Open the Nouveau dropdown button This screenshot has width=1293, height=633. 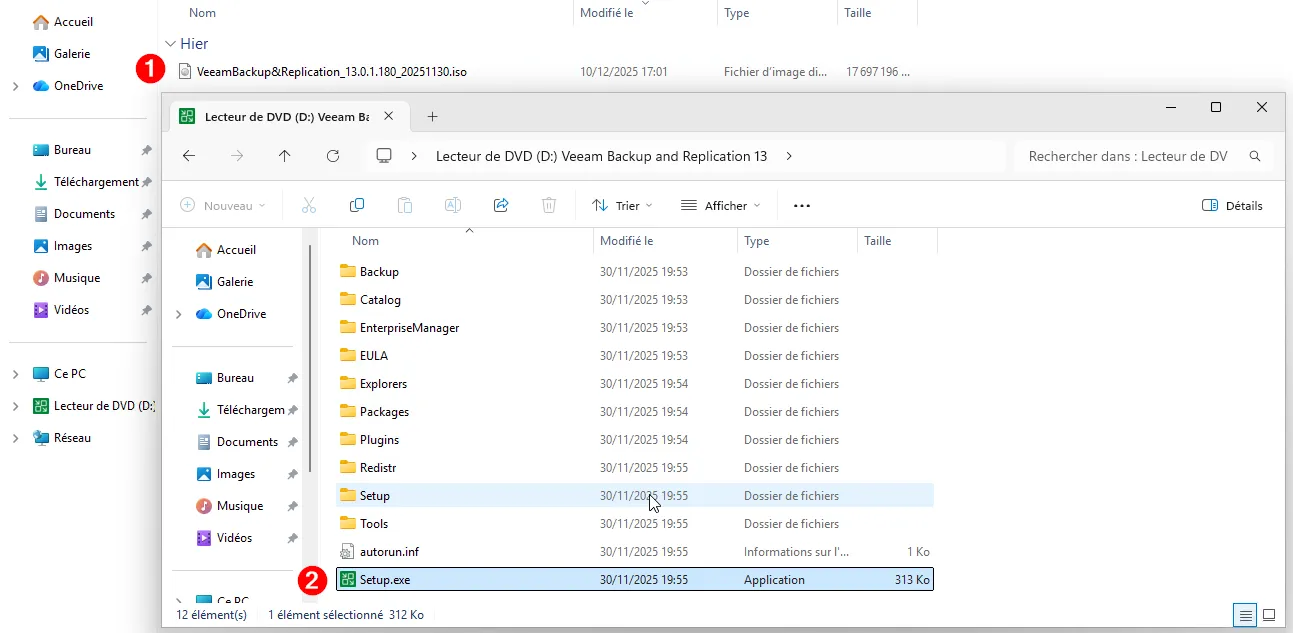pos(223,205)
